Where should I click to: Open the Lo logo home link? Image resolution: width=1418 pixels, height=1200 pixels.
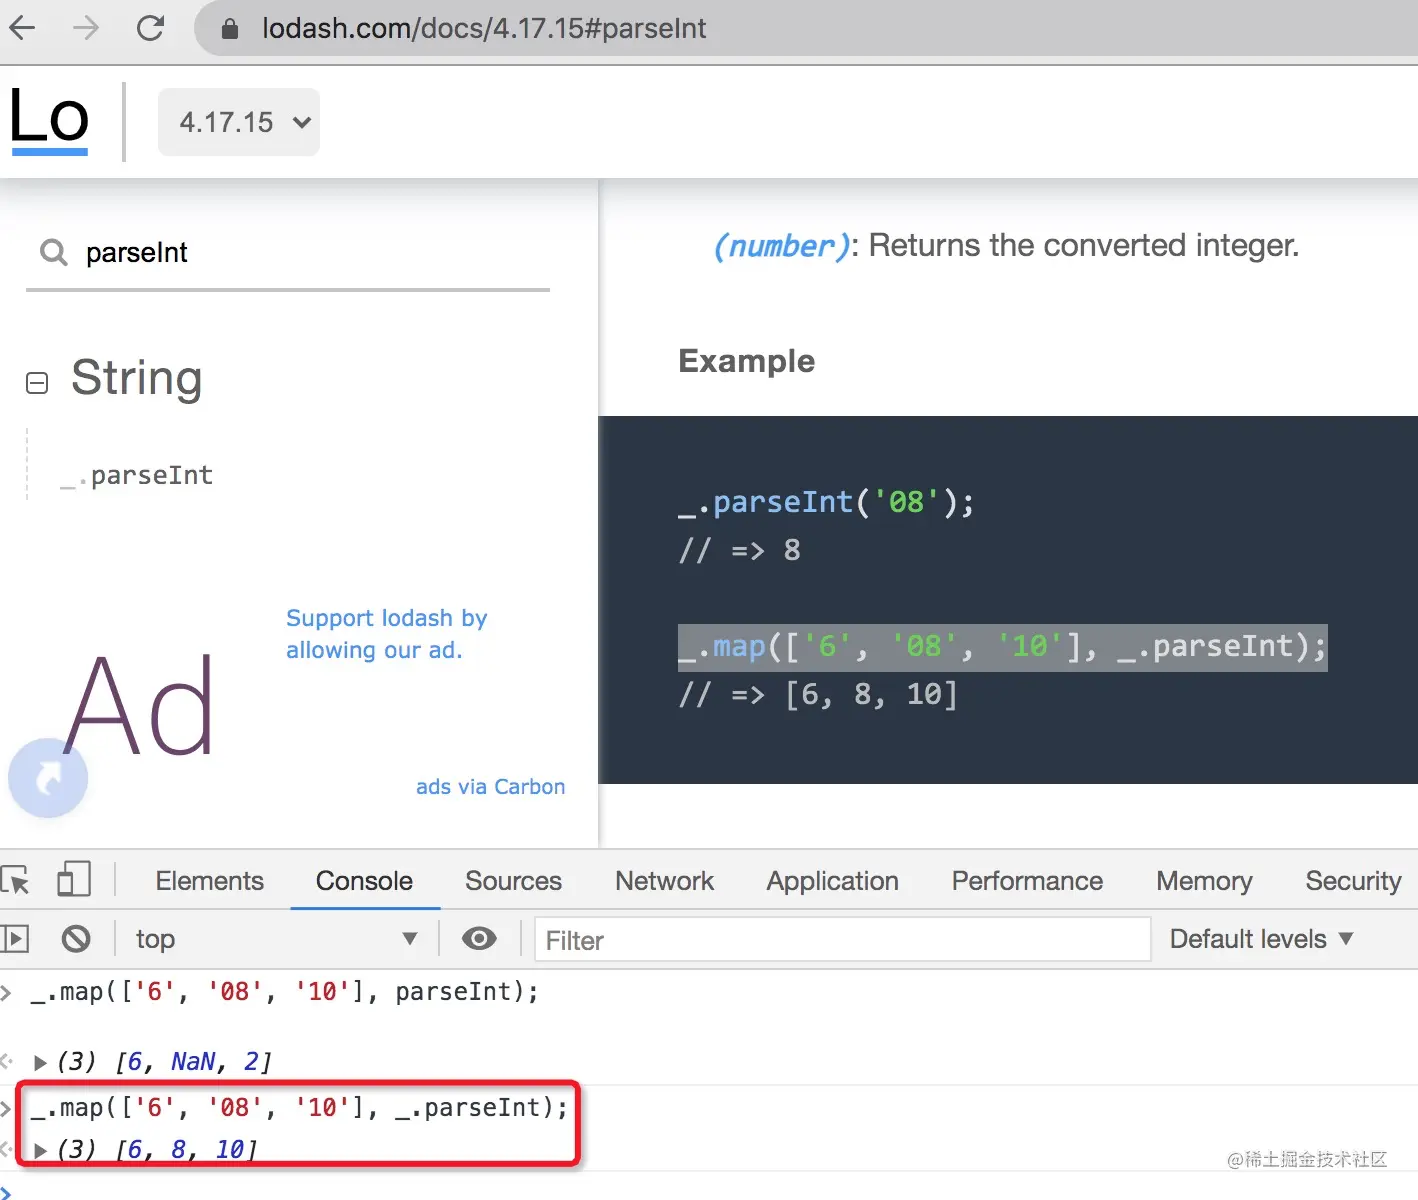point(49,120)
